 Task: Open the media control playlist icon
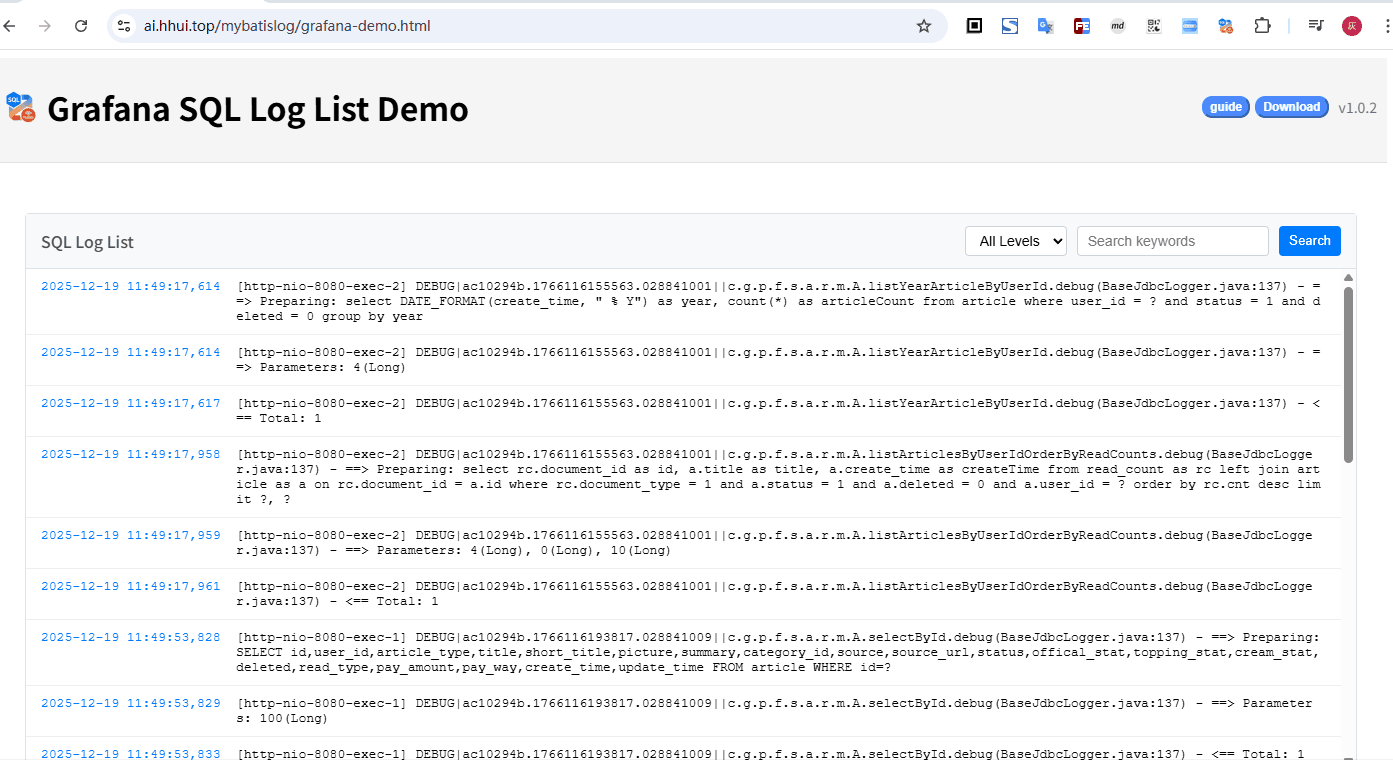tap(1316, 26)
